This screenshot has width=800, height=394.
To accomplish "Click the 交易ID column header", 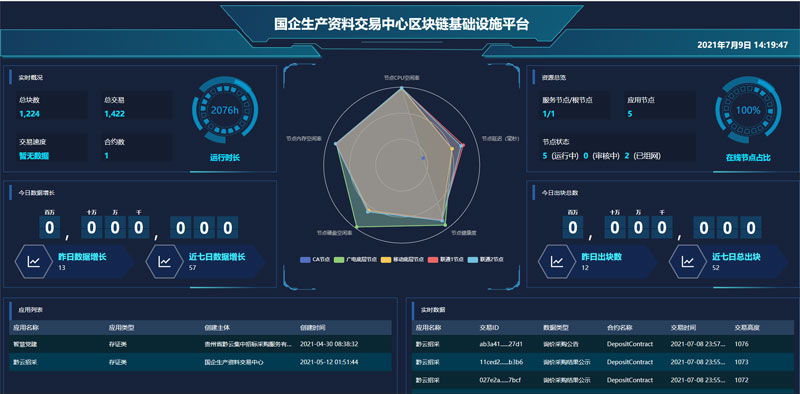I will tap(489, 328).
